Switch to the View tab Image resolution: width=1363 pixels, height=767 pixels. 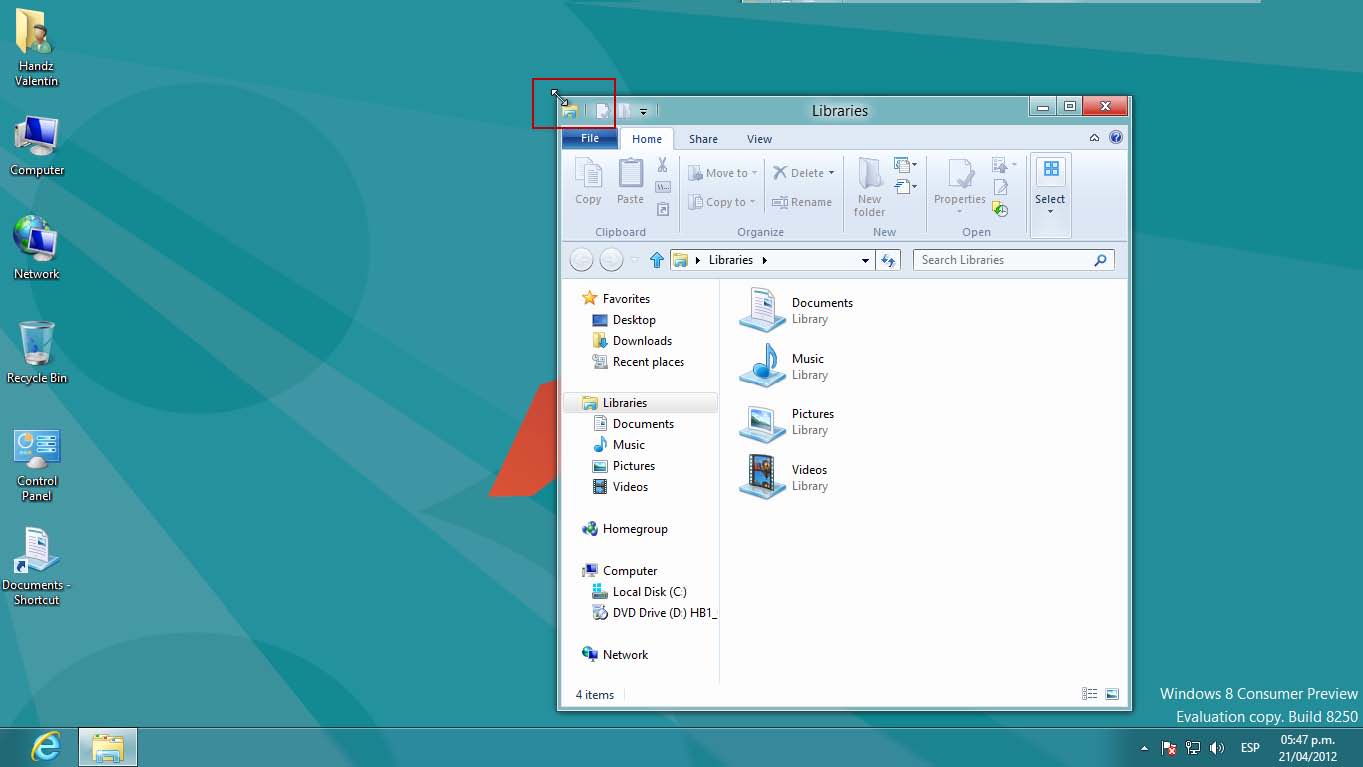click(759, 139)
